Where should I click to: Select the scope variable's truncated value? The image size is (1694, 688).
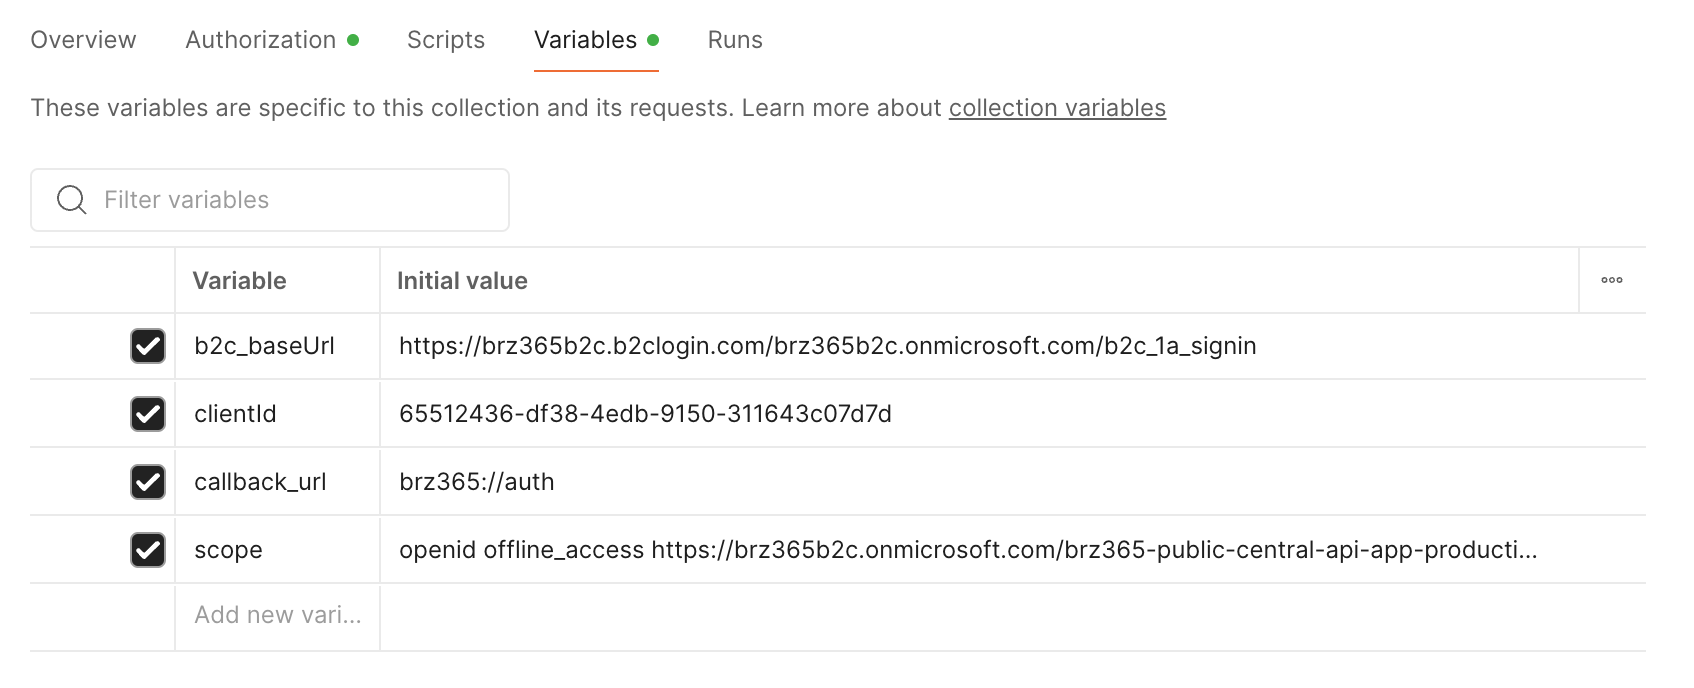tap(967, 550)
